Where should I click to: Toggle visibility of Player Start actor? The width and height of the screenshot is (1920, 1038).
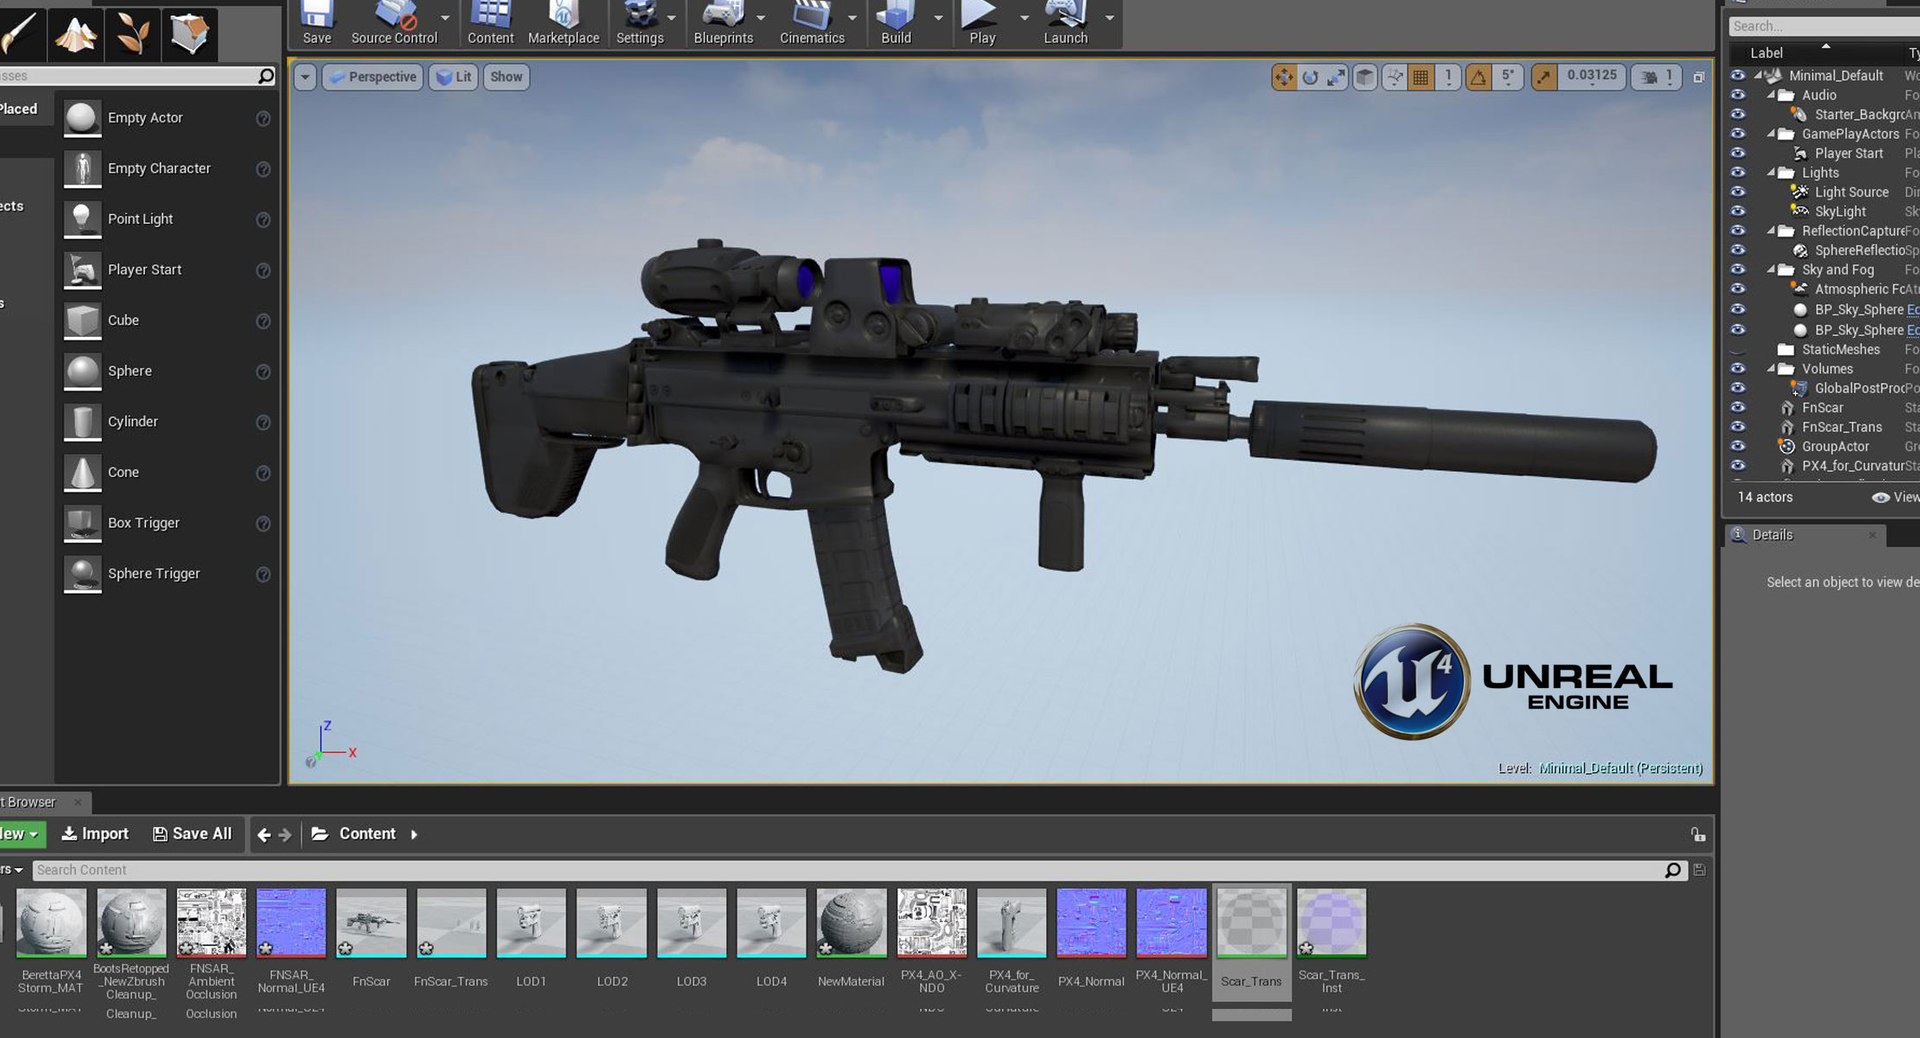pos(1738,153)
